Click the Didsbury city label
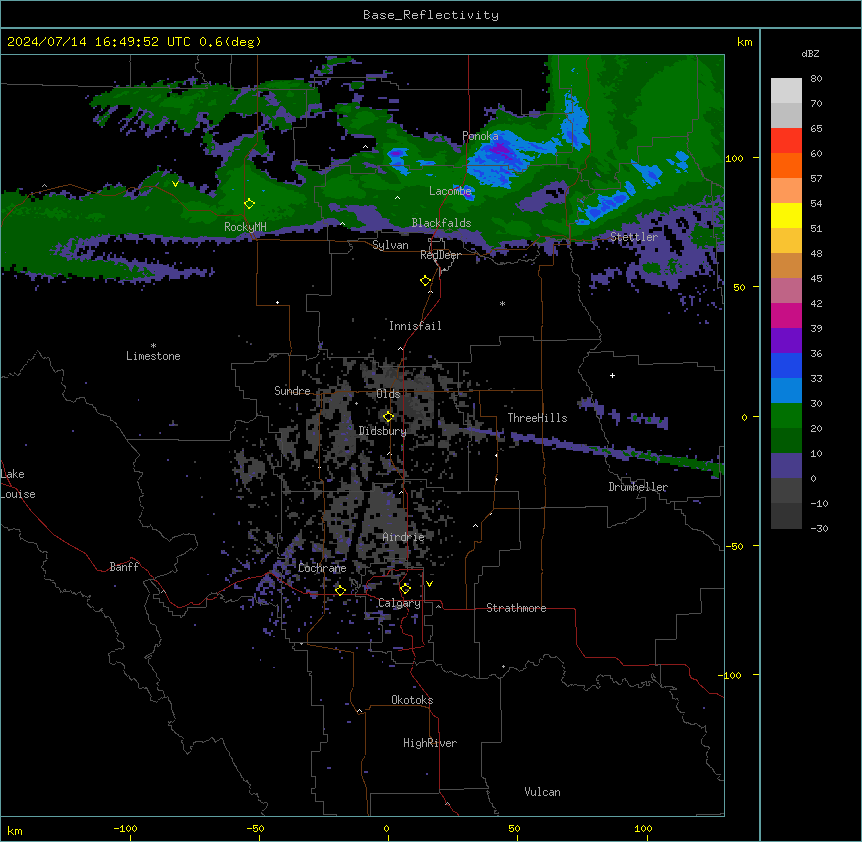 [383, 431]
